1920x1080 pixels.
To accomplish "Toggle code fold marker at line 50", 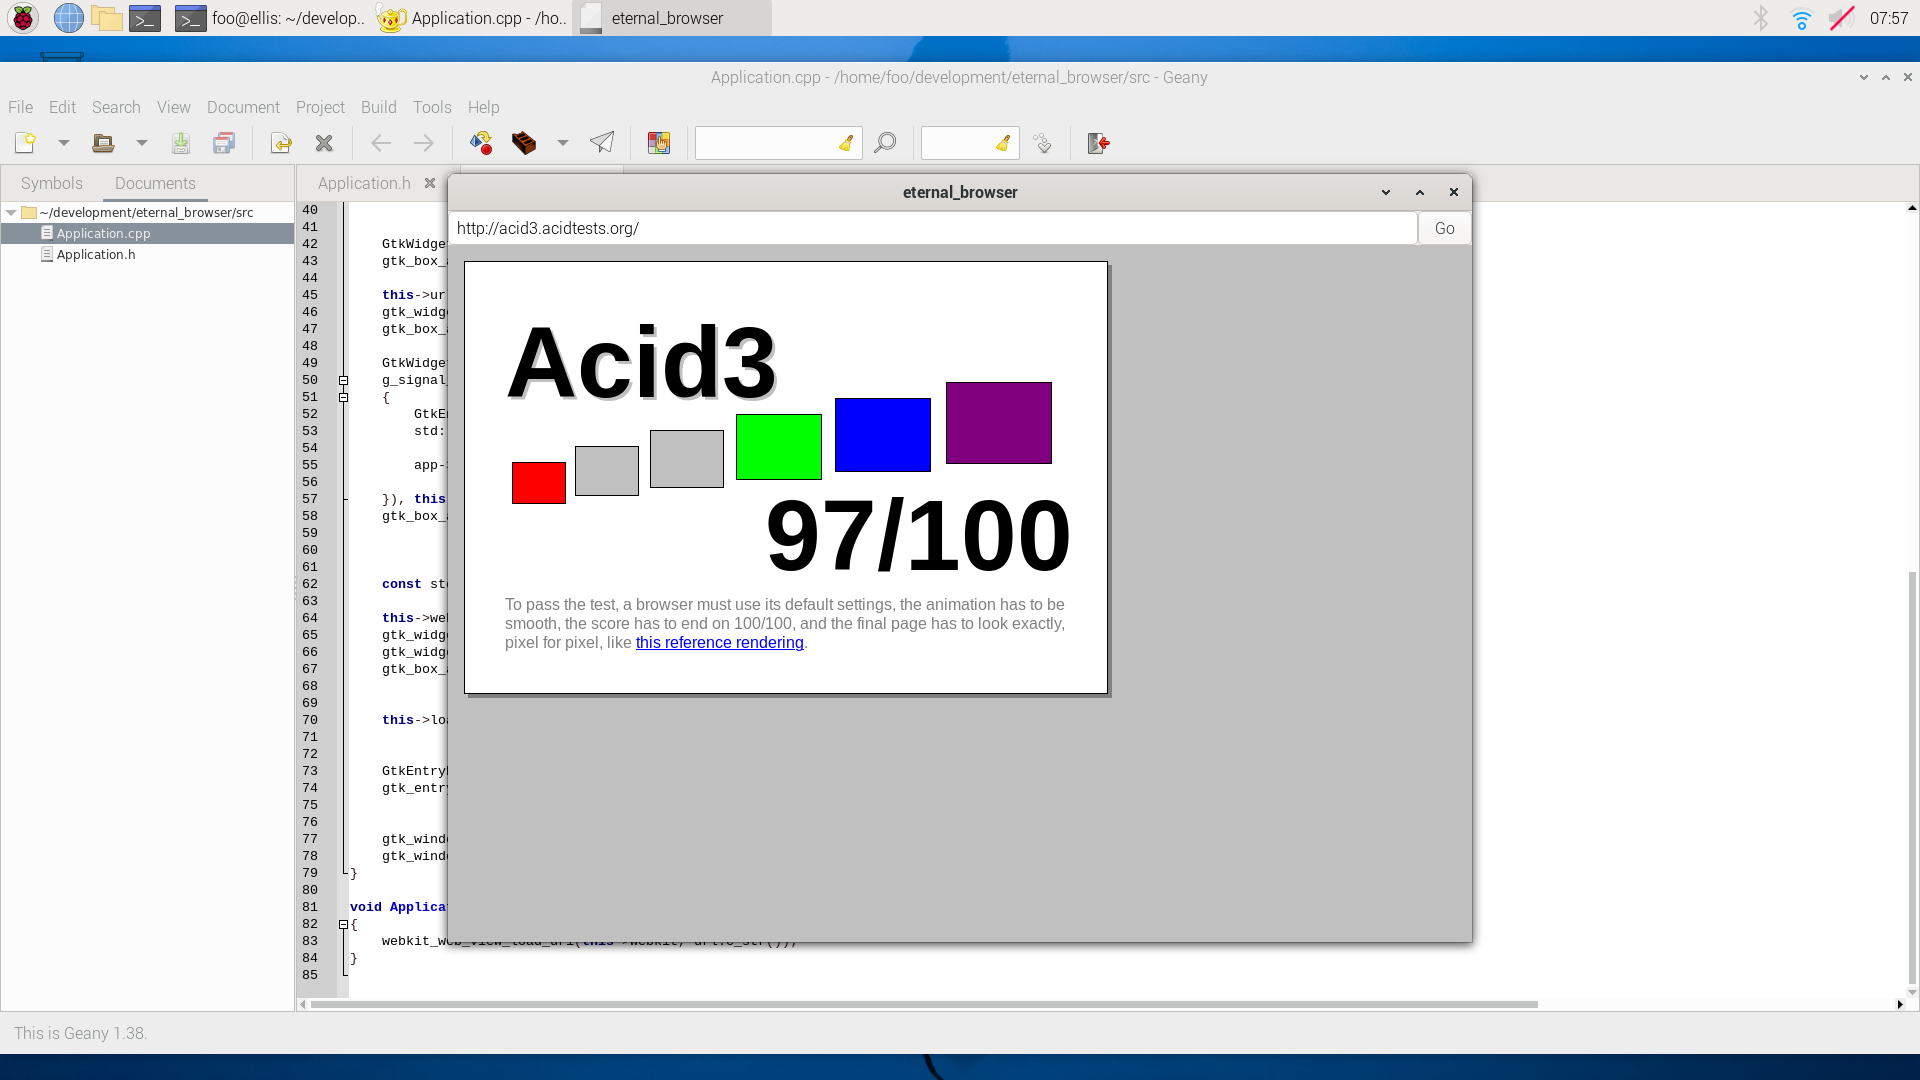I will 343,380.
